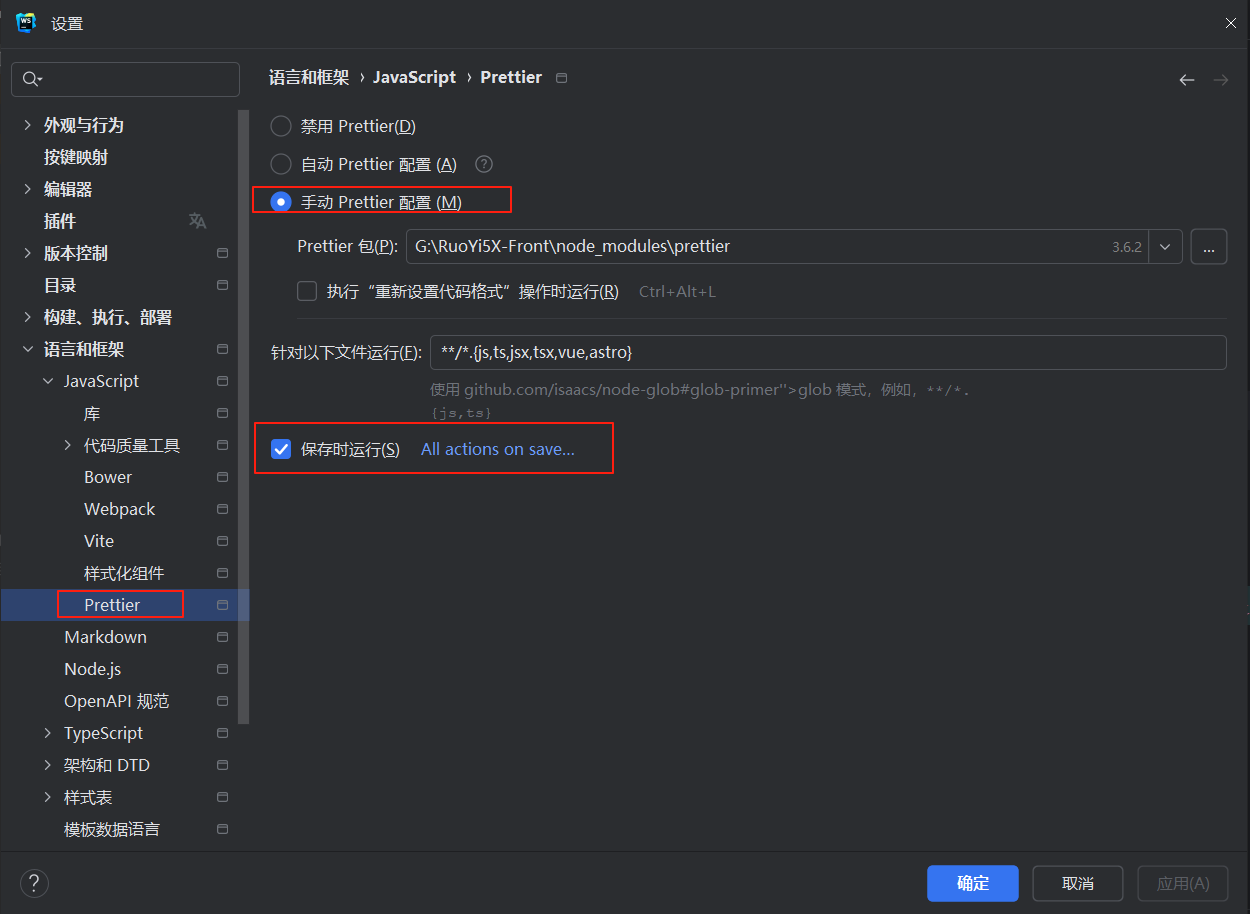
Task: Expand the 代码质量工具 tree node
Action: pos(68,445)
